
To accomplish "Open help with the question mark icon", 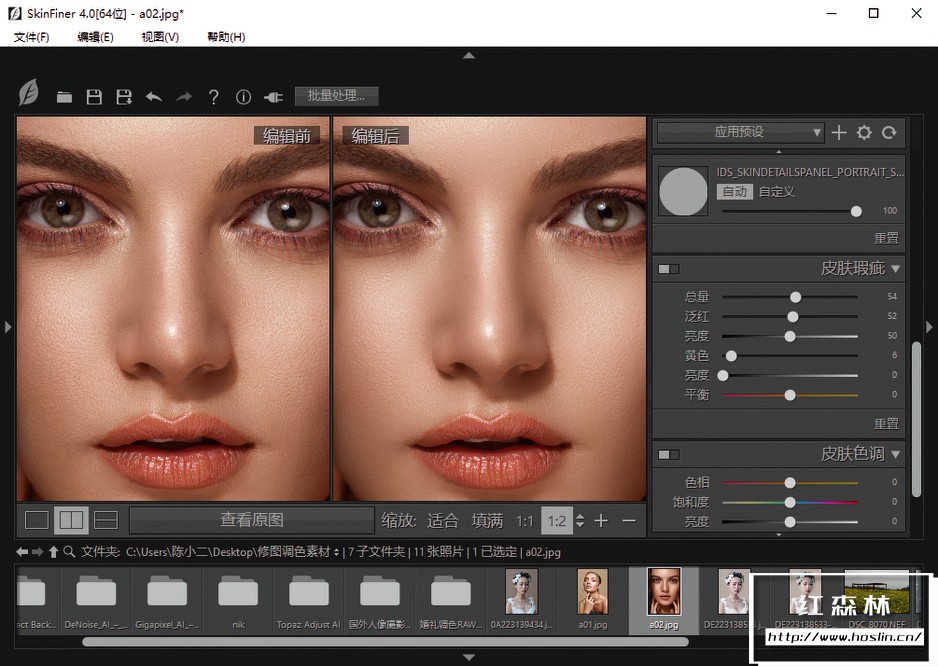I will tap(213, 97).
